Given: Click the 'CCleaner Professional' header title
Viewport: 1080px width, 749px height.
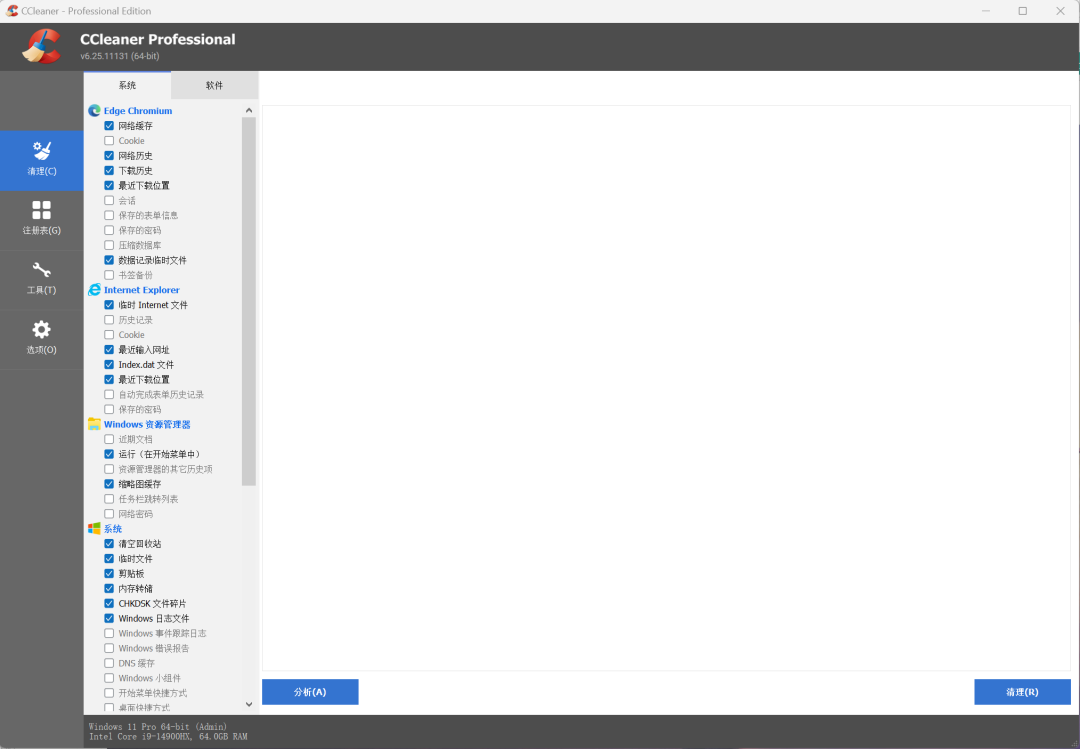Looking at the screenshot, I should pyautogui.click(x=158, y=39).
